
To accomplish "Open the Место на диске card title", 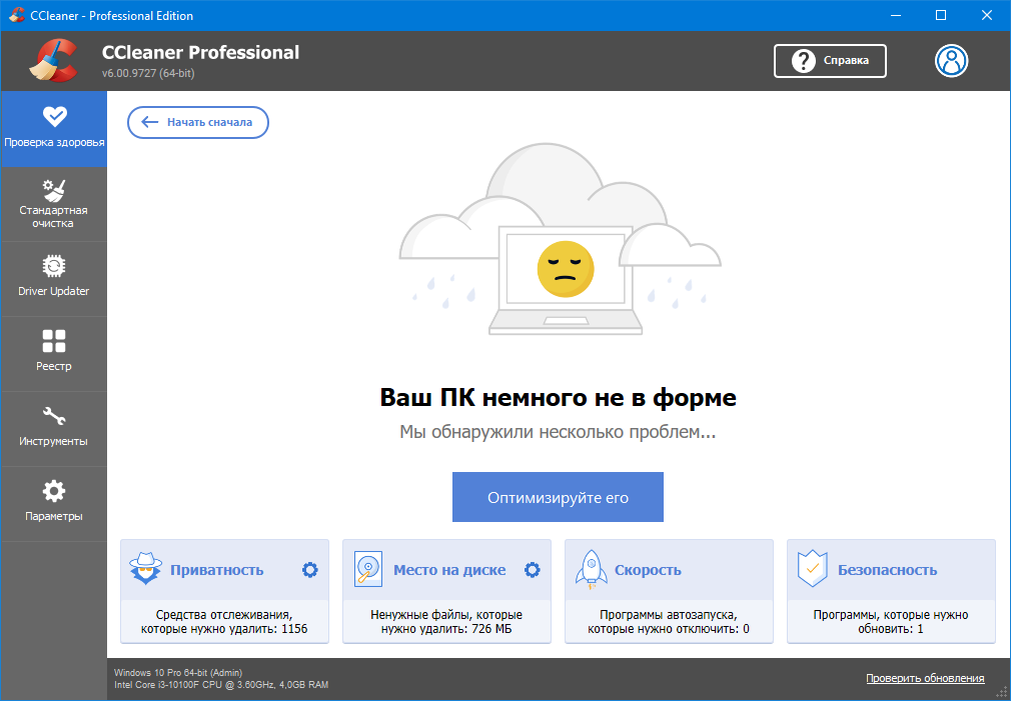I will click(449, 570).
